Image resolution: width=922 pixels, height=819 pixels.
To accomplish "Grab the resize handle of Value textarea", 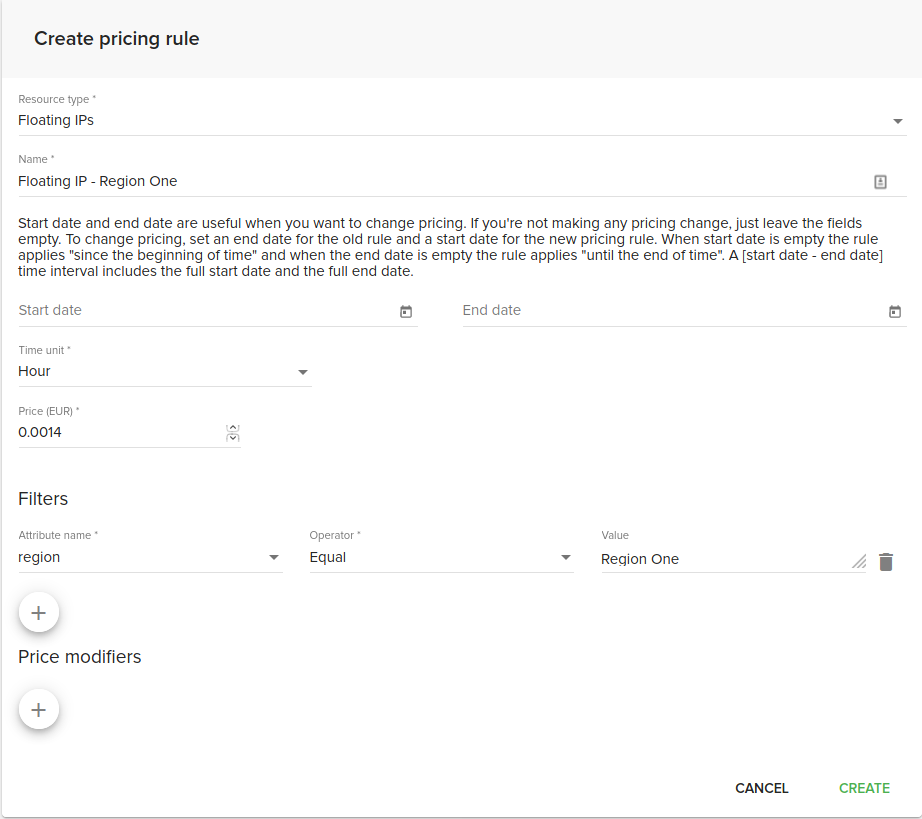I will pos(859,562).
